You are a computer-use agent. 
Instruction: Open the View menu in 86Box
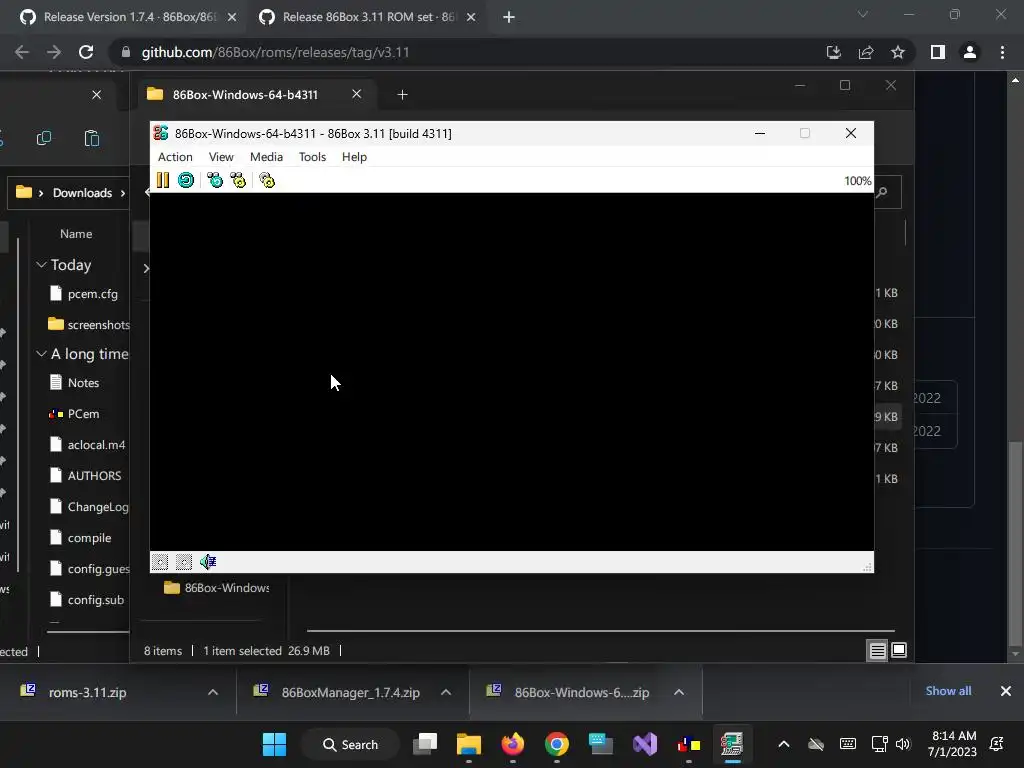tap(221, 157)
